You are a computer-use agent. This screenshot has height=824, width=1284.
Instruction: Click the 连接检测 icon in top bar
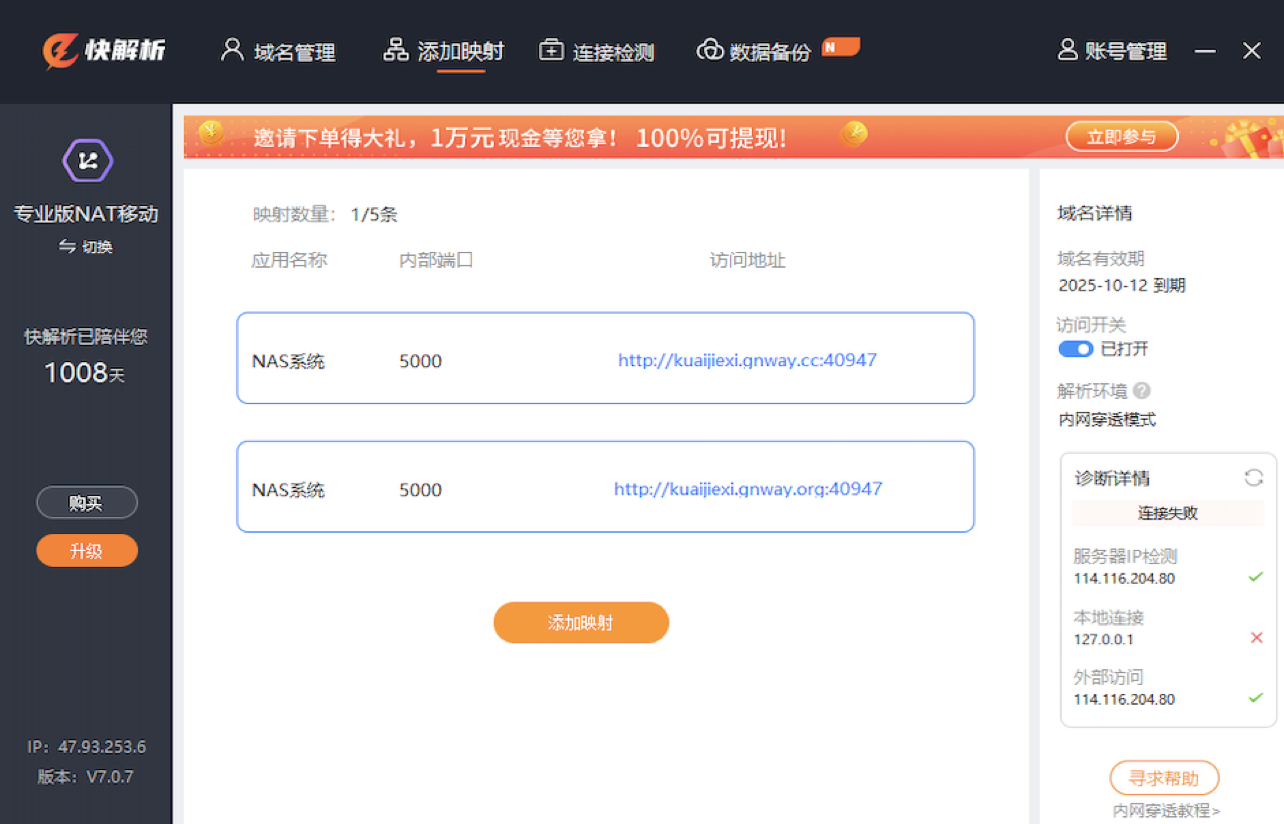pyautogui.click(x=551, y=50)
